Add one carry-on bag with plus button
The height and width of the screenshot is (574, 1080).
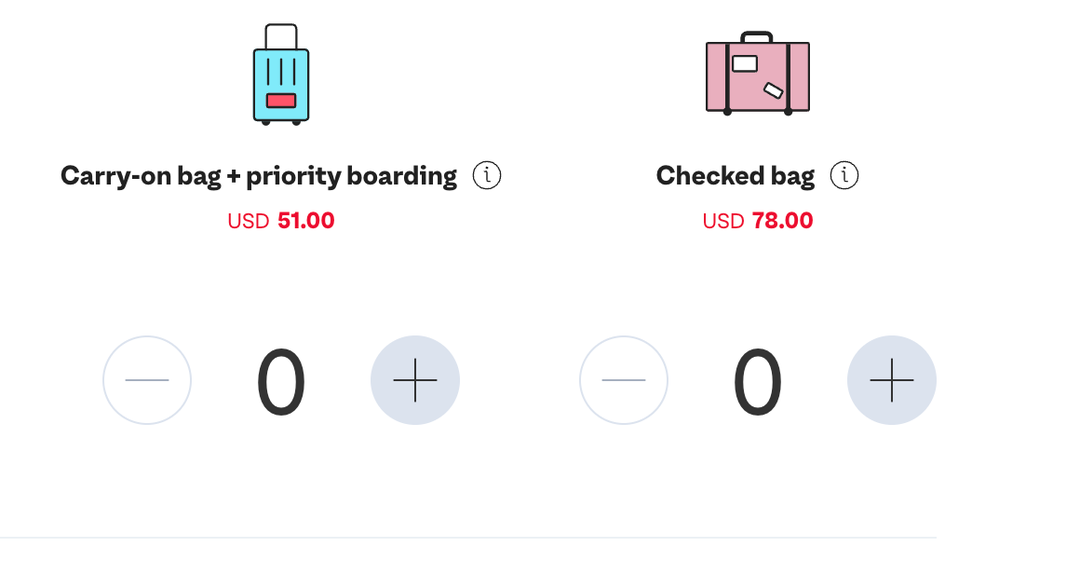coord(415,381)
